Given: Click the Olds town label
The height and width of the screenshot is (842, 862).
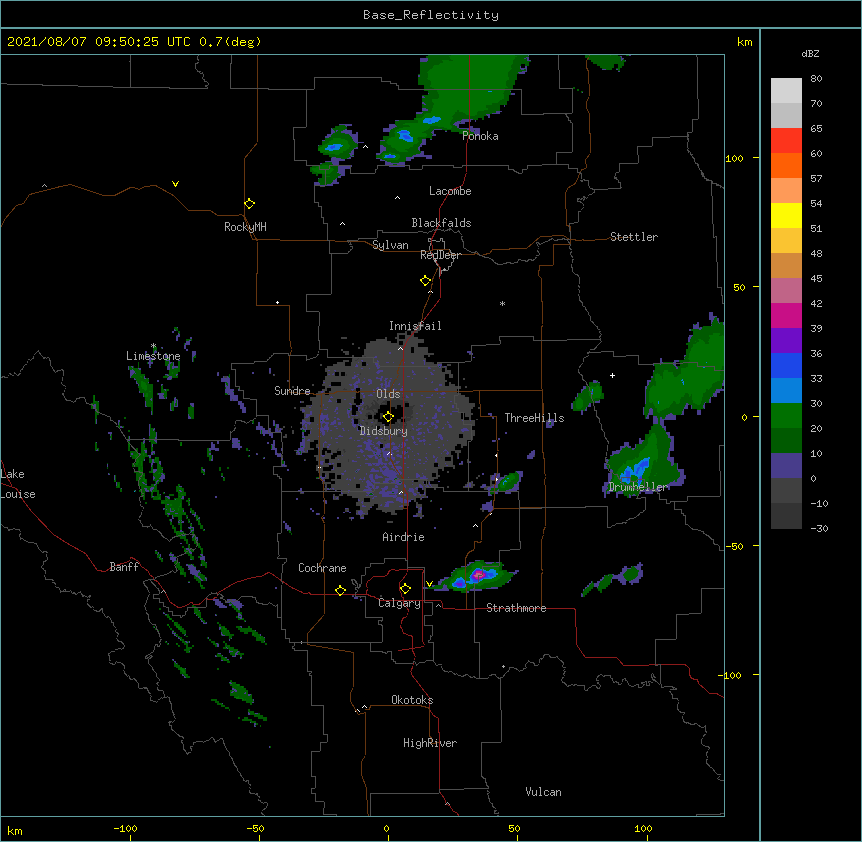Looking at the screenshot, I should pyautogui.click(x=388, y=394).
